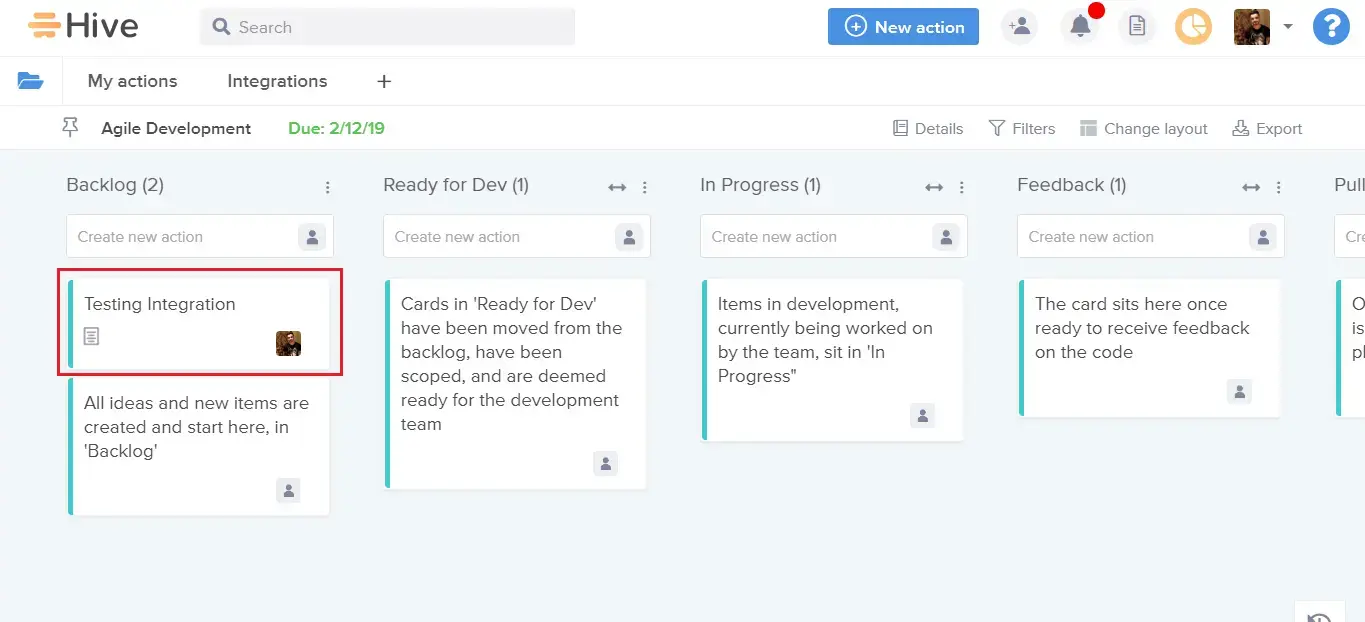Screen dimensions: 1365x622
Task: Open the Testing Integration card
Action: click(160, 304)
